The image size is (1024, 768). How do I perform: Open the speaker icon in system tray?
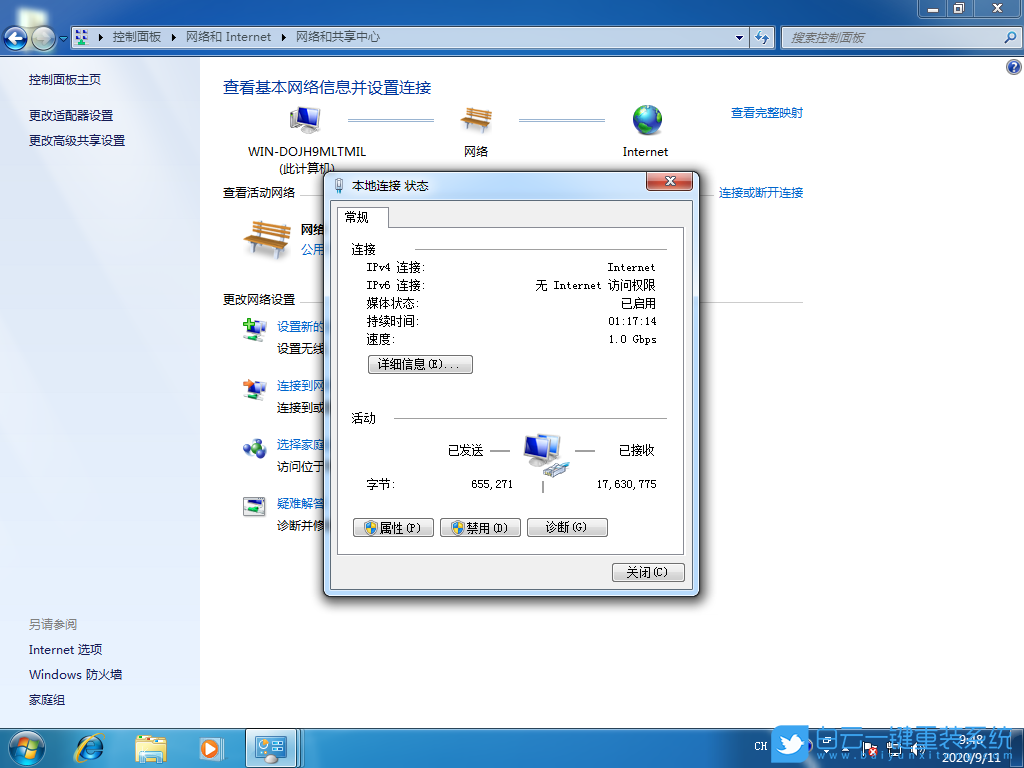[917, 747]
